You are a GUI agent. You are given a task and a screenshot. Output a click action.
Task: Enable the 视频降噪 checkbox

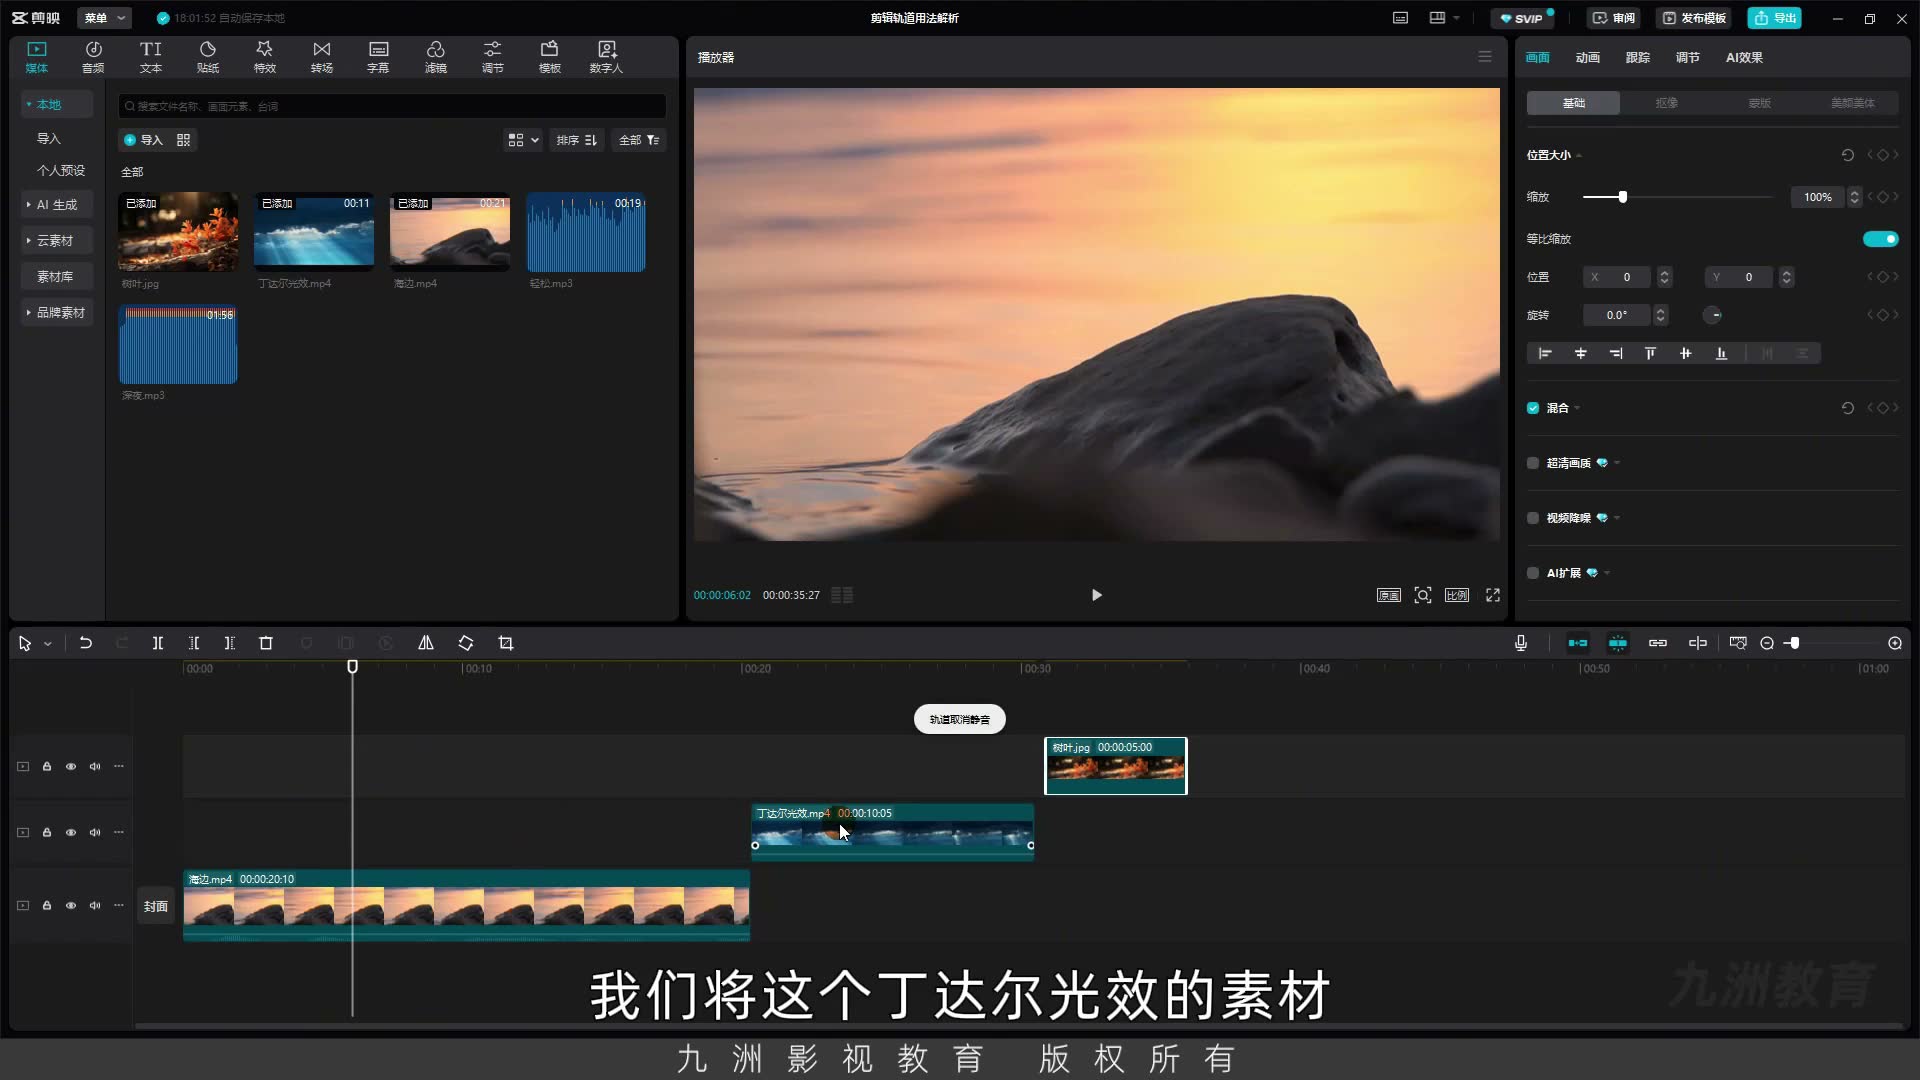(x=1533, y=518)
